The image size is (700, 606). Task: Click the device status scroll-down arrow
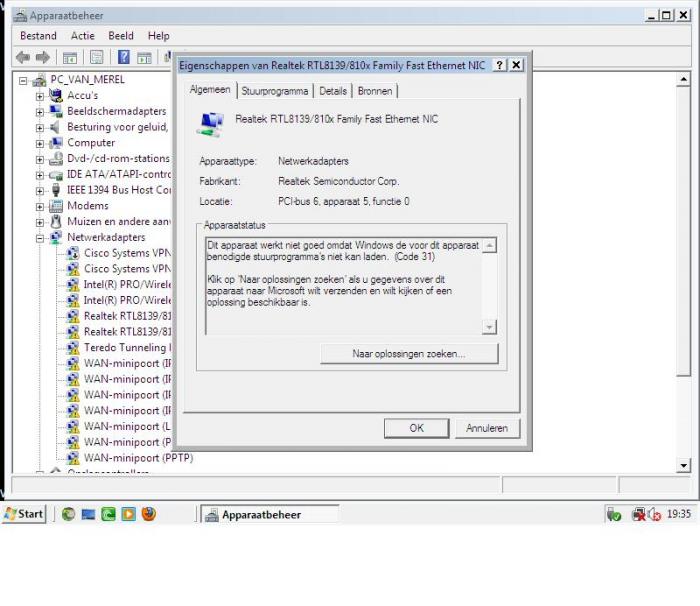489,327
